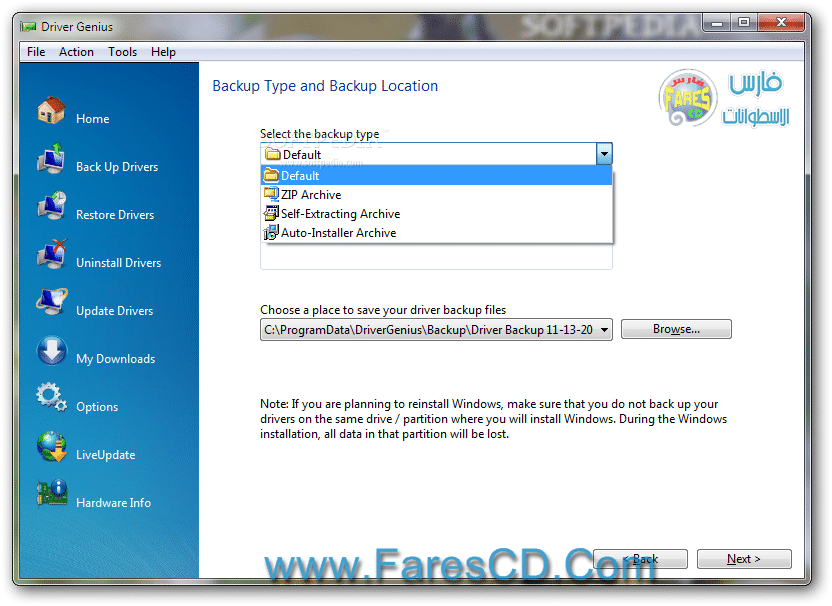The width and height of the screenshot is (832, 606).
Task: Open the My Downloads label
Action: [x=116, y=359]
